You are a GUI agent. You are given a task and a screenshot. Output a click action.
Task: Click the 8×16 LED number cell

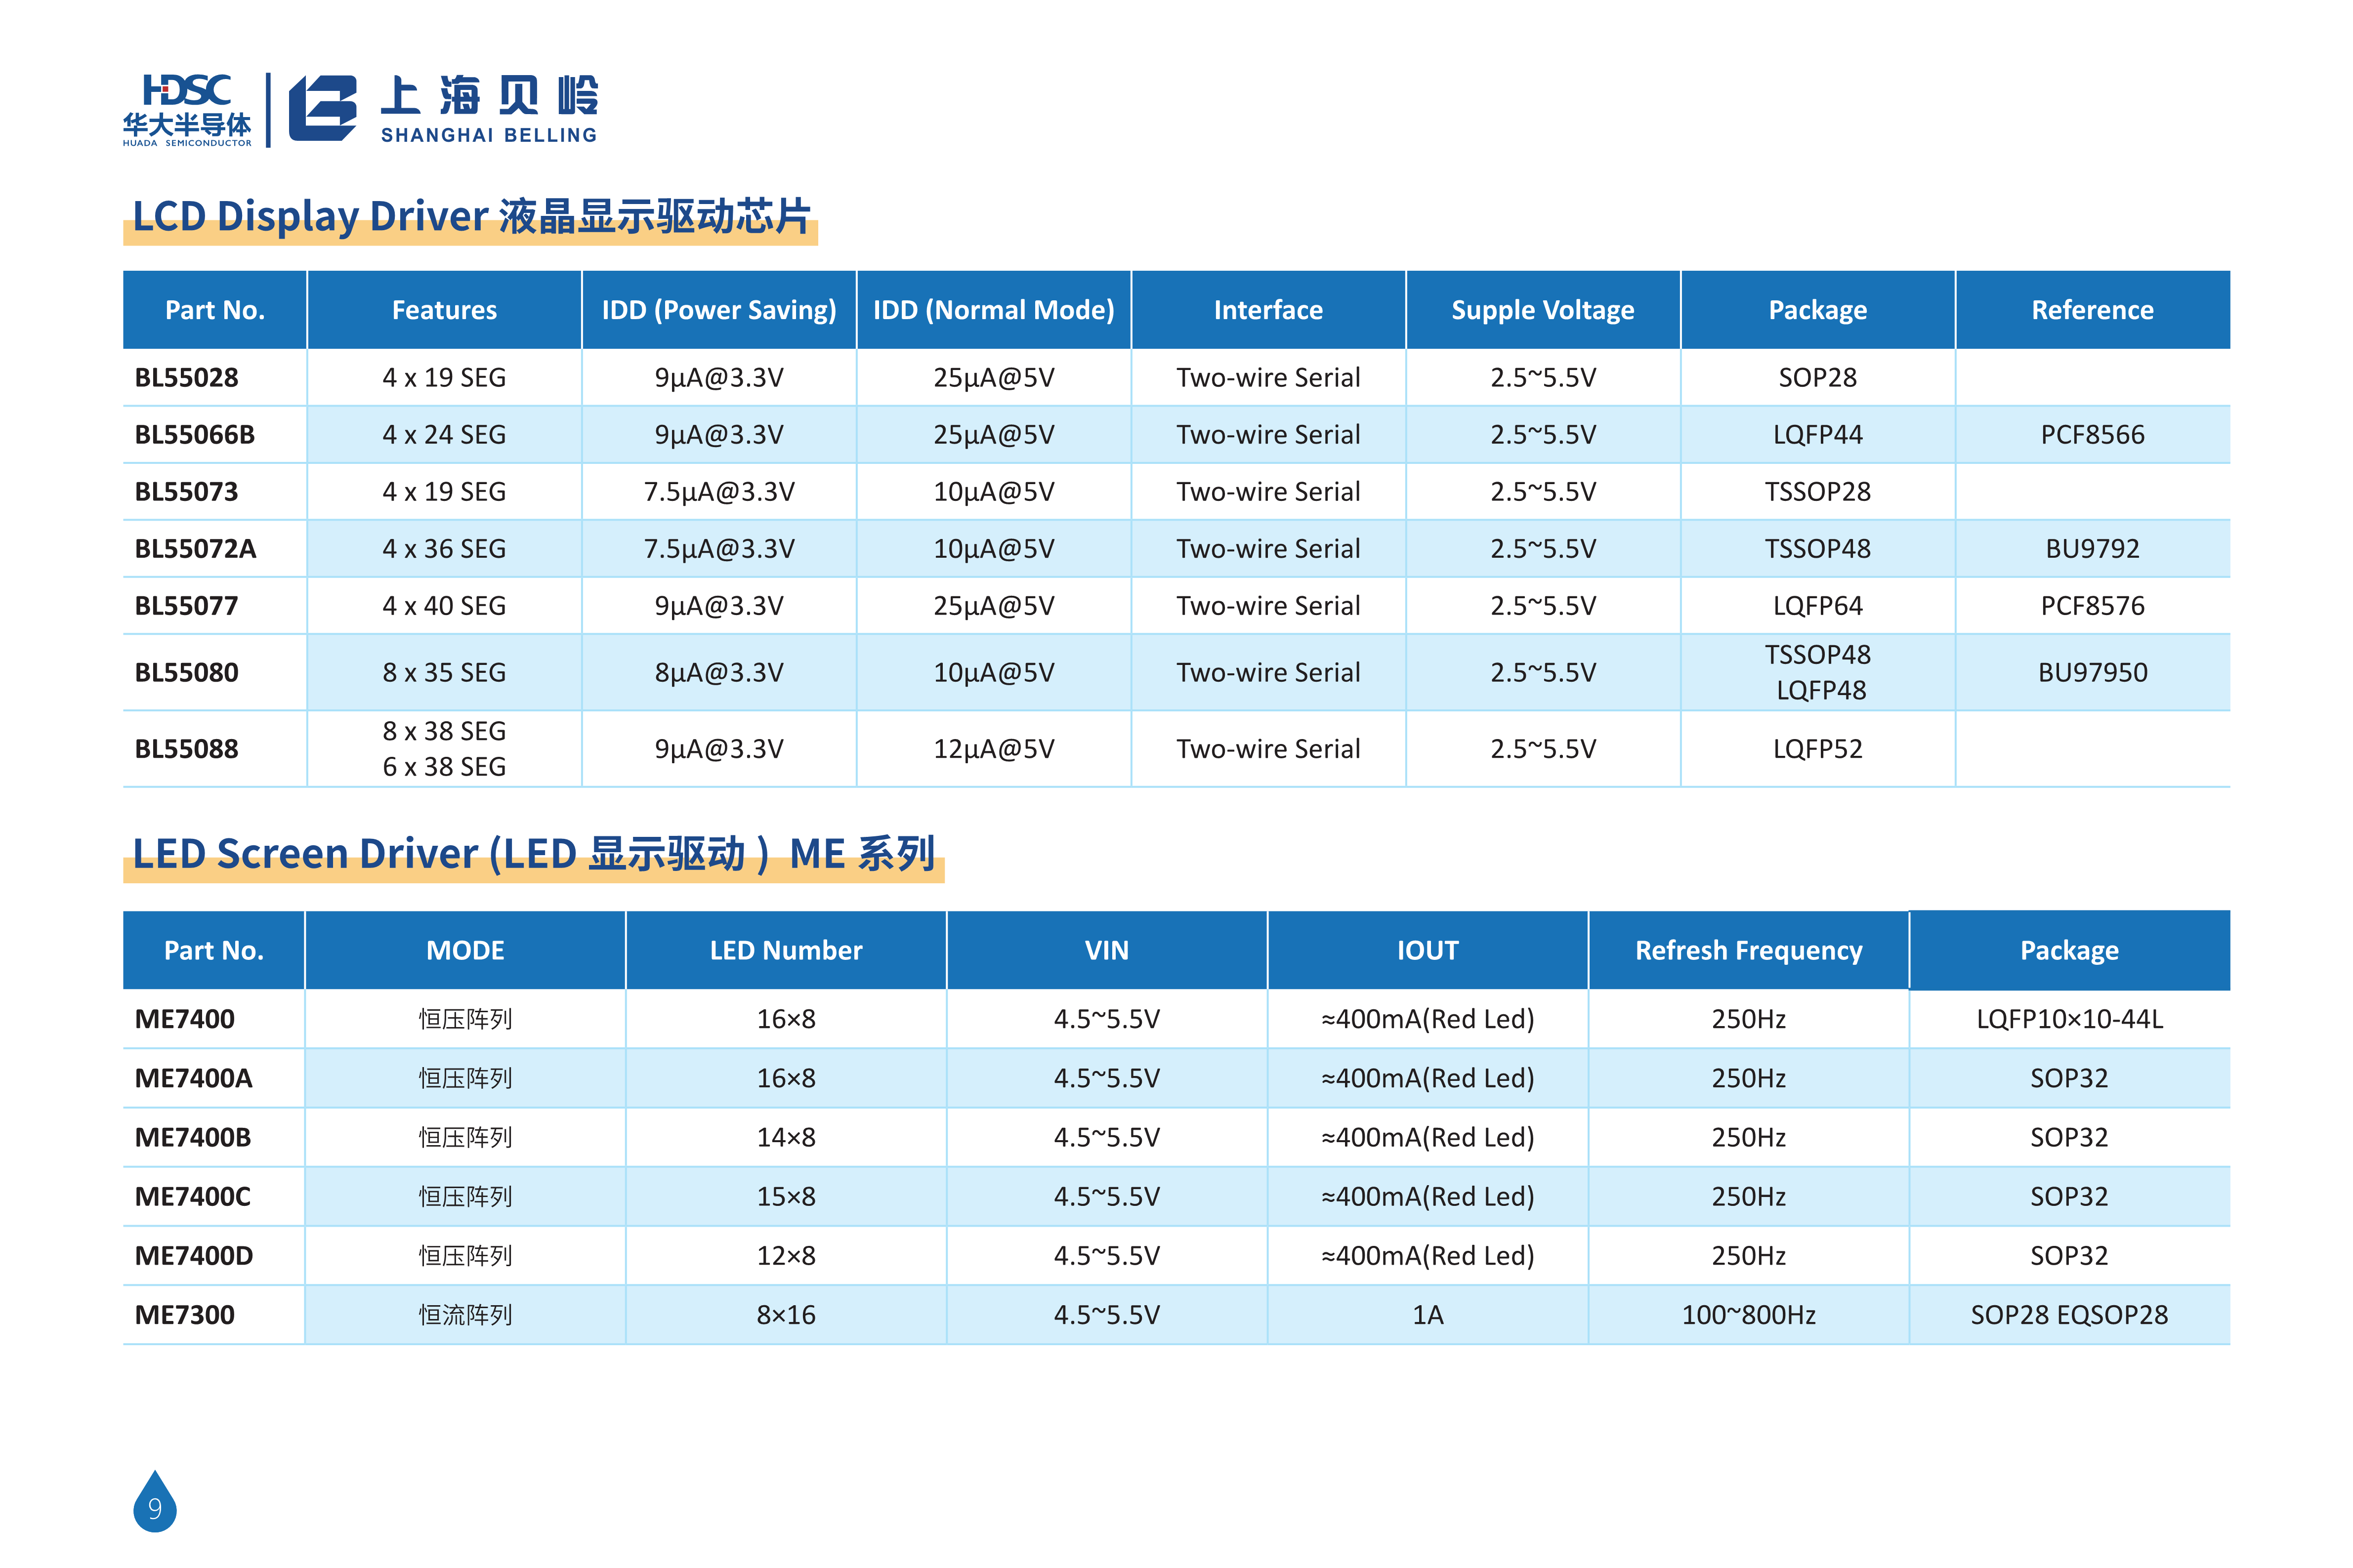pyautogui.click(x=786, y=1315)
